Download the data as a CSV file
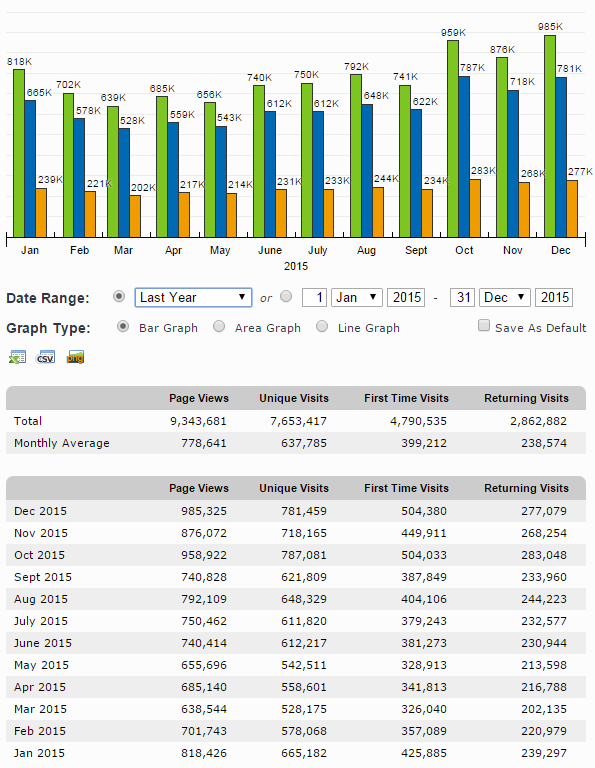595x768 pixels. [x=46, y=357]
